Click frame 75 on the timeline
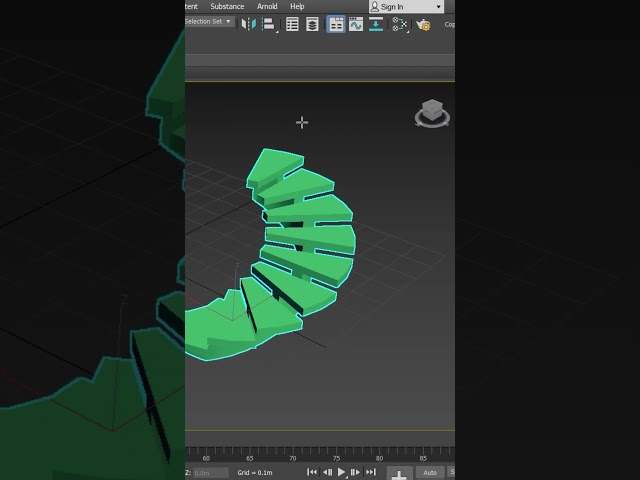Viewport: 640px width, 480px height. 336,458
